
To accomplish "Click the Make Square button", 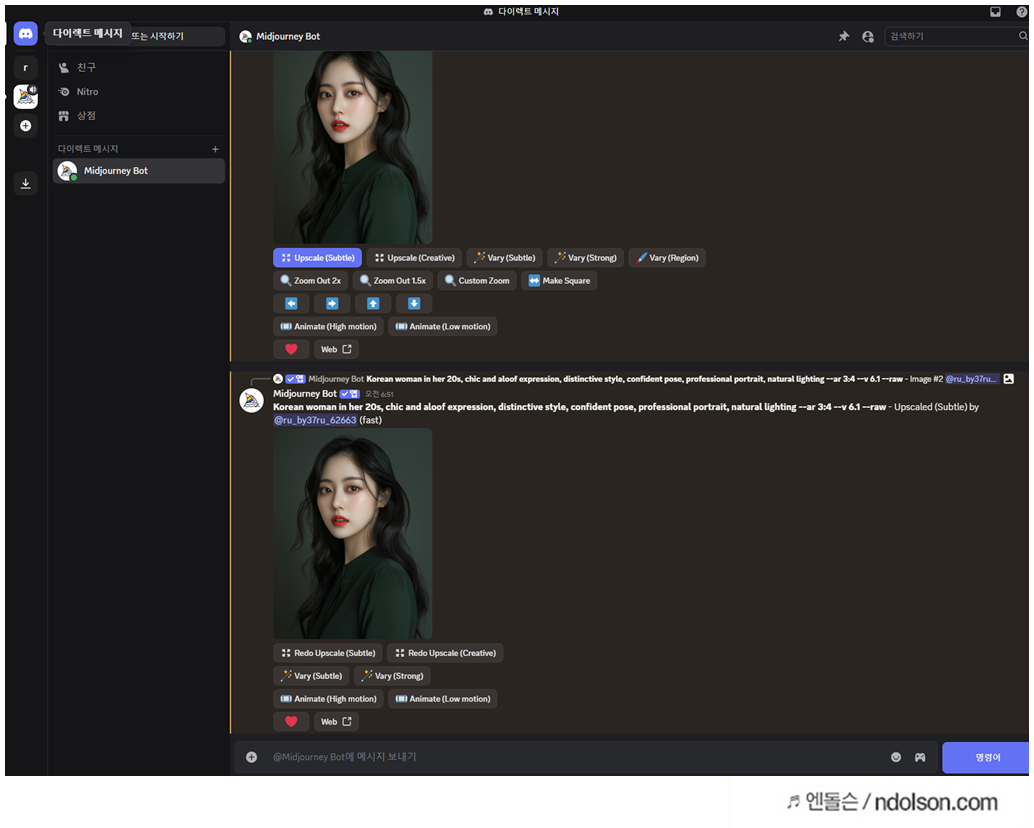I will point(559,281).
